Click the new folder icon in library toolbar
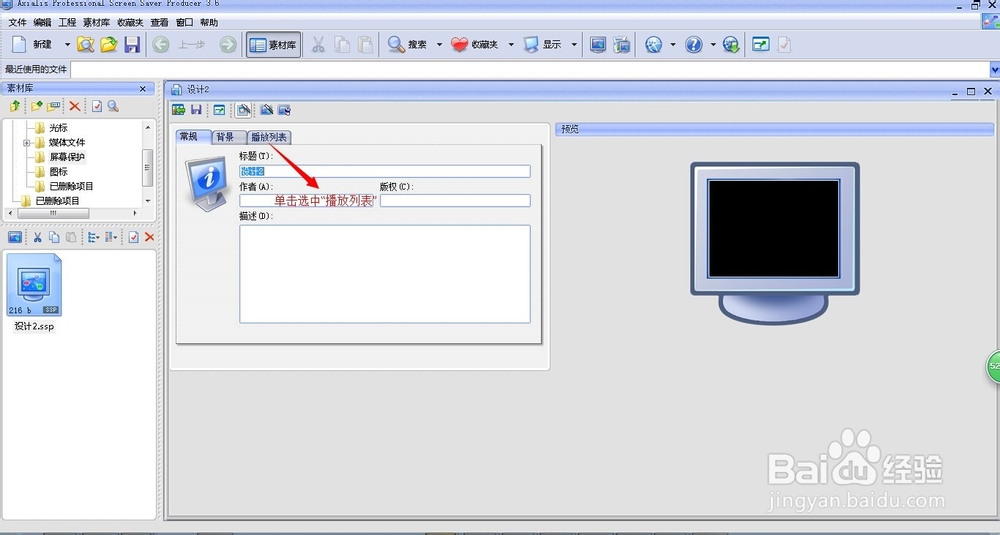Image resolution: width=1000 pixels, height=535 pixels. click(x=36, y=106)
